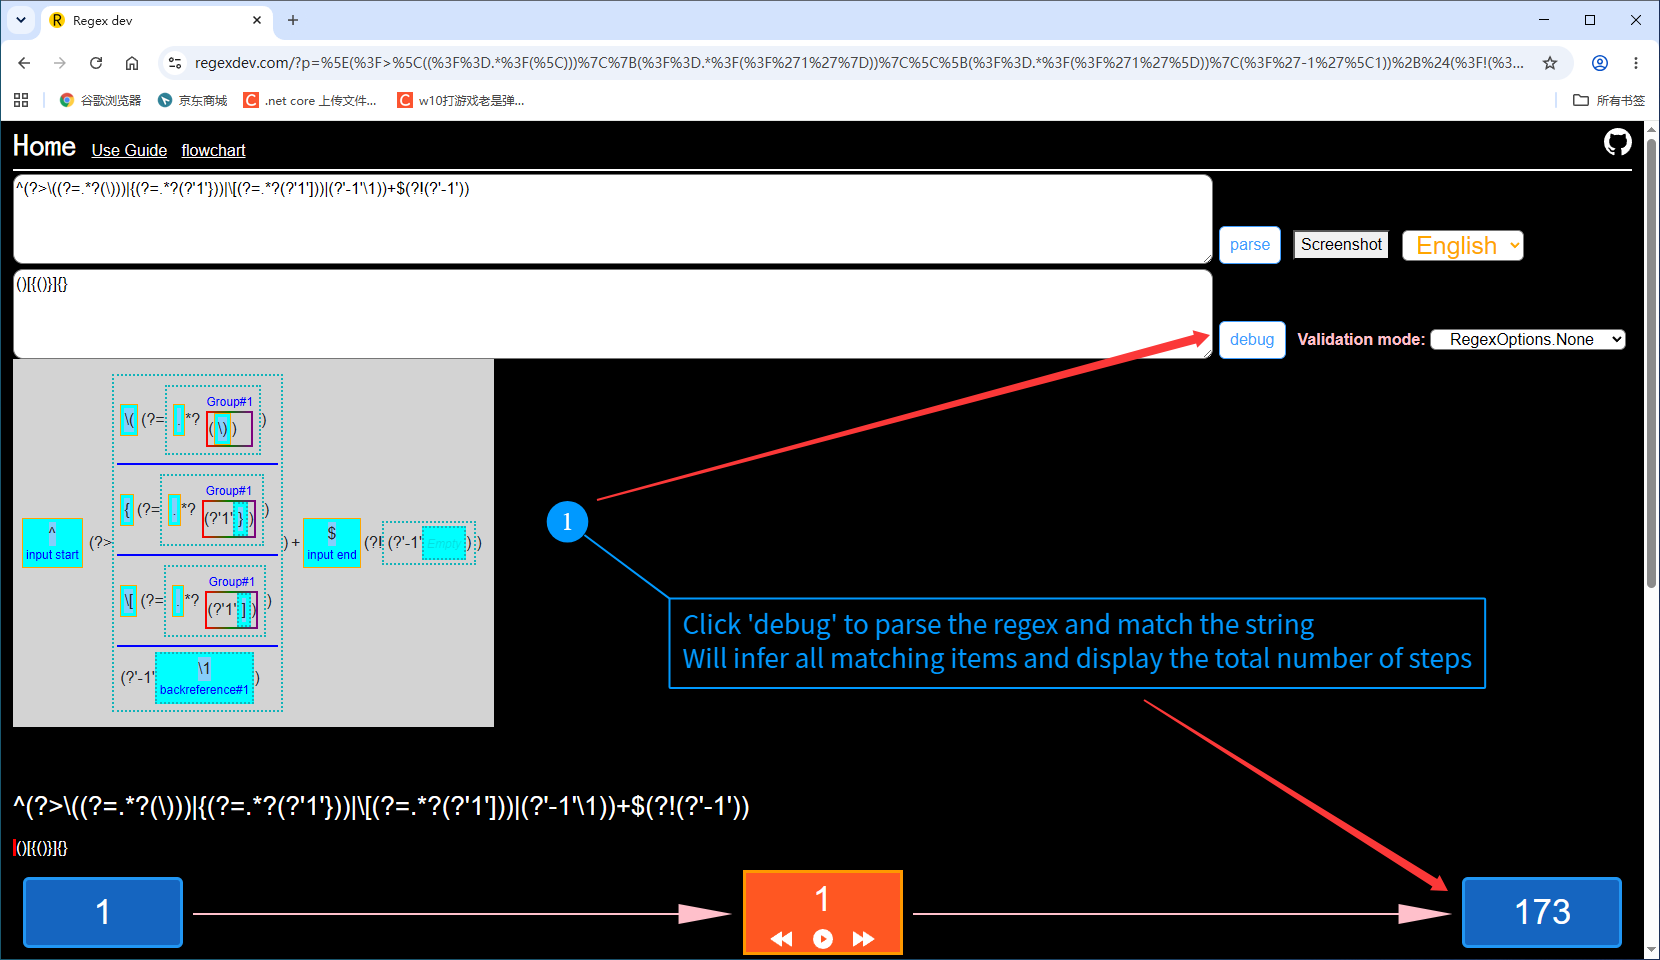Open the RegexOptions.None validation mode dropdown
1660x960 pixels.
pos(1528,340)
